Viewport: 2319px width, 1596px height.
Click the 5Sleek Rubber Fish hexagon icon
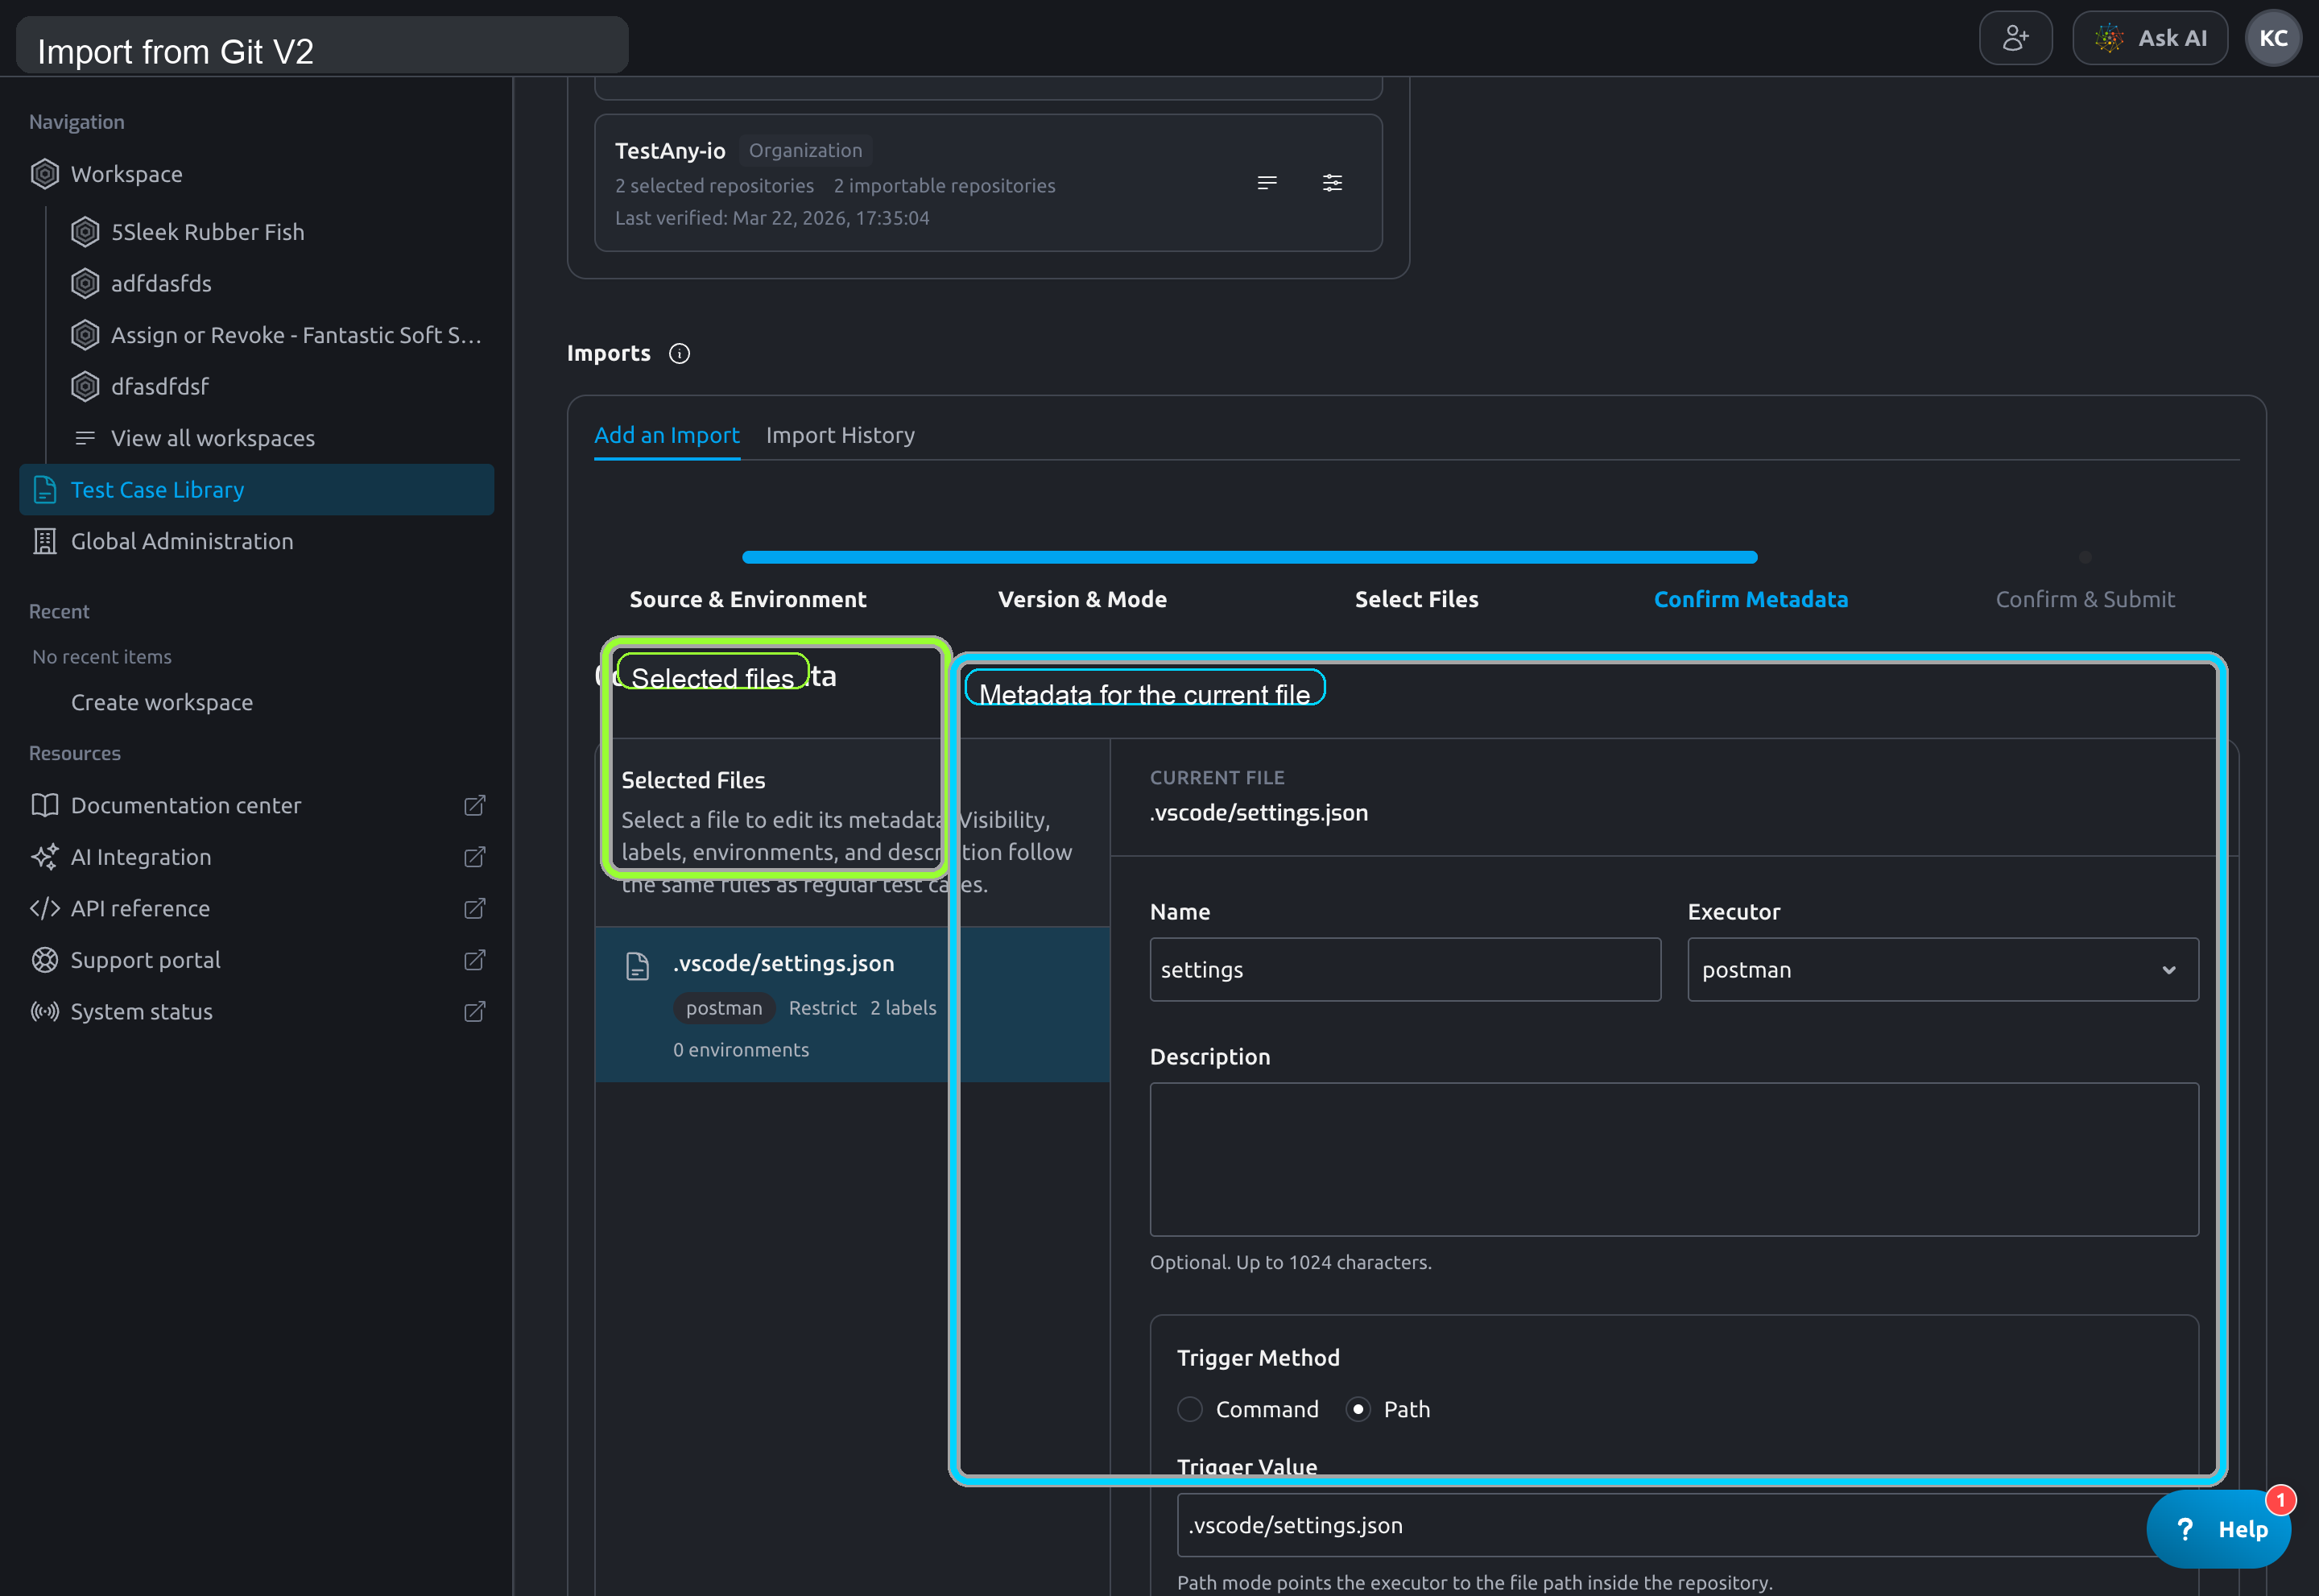(85, 232)
